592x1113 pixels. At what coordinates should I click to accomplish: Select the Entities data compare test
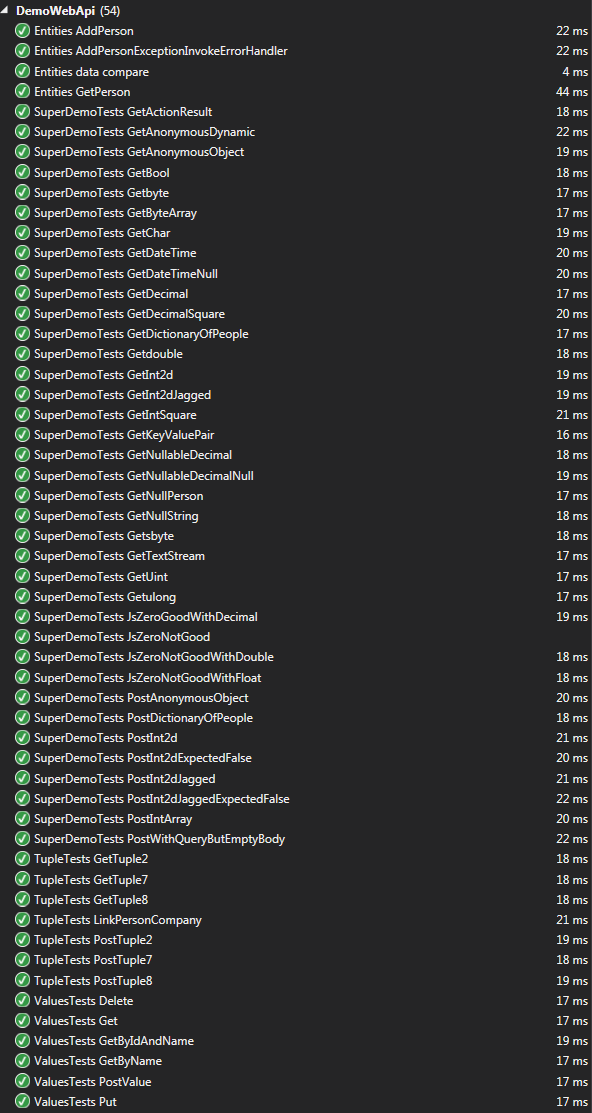[x=296, y=72]
